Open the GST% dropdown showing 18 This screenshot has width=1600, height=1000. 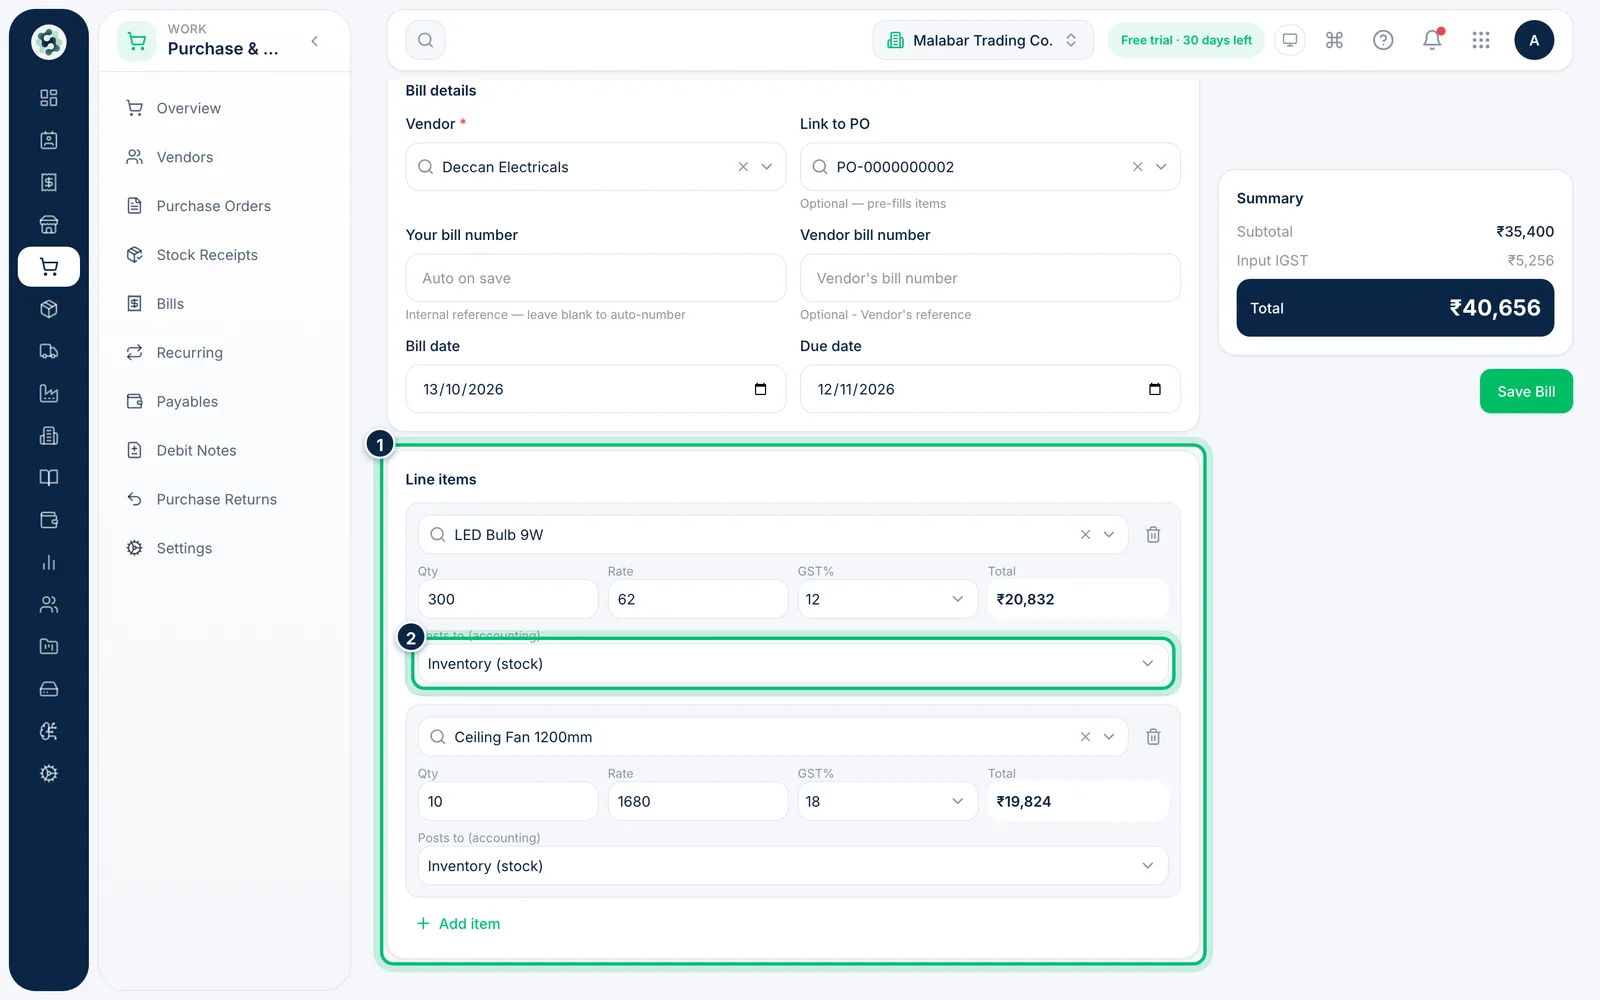tap(887, 801)
